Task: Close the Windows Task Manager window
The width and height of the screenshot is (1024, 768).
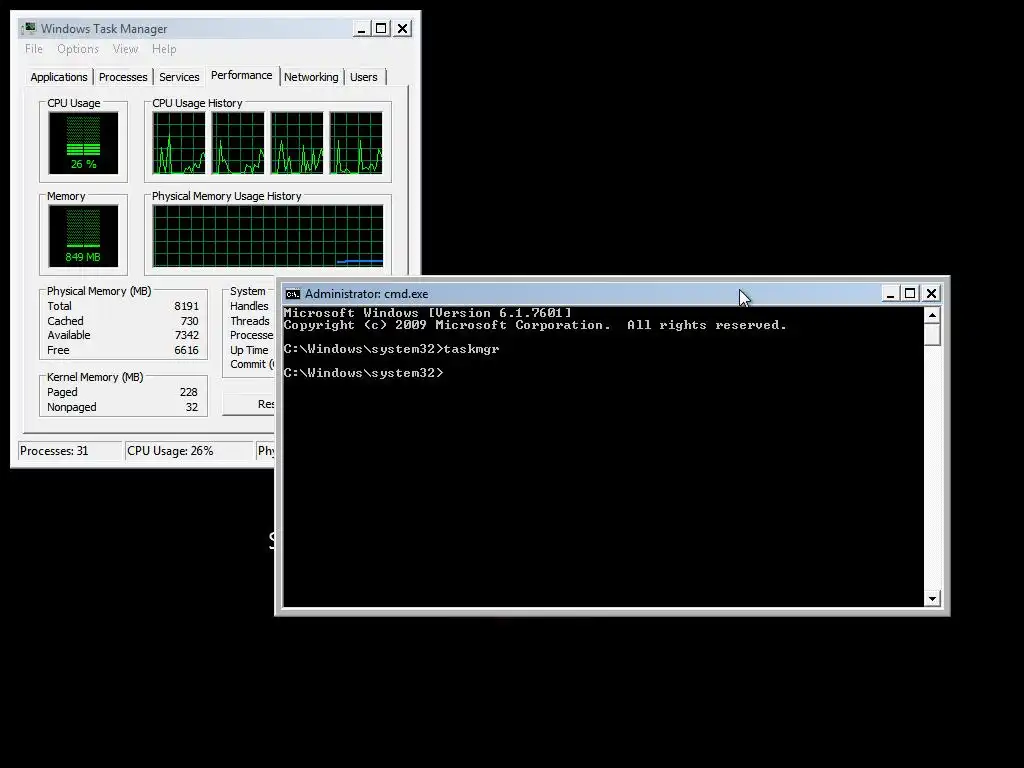Action: [403, 29]
